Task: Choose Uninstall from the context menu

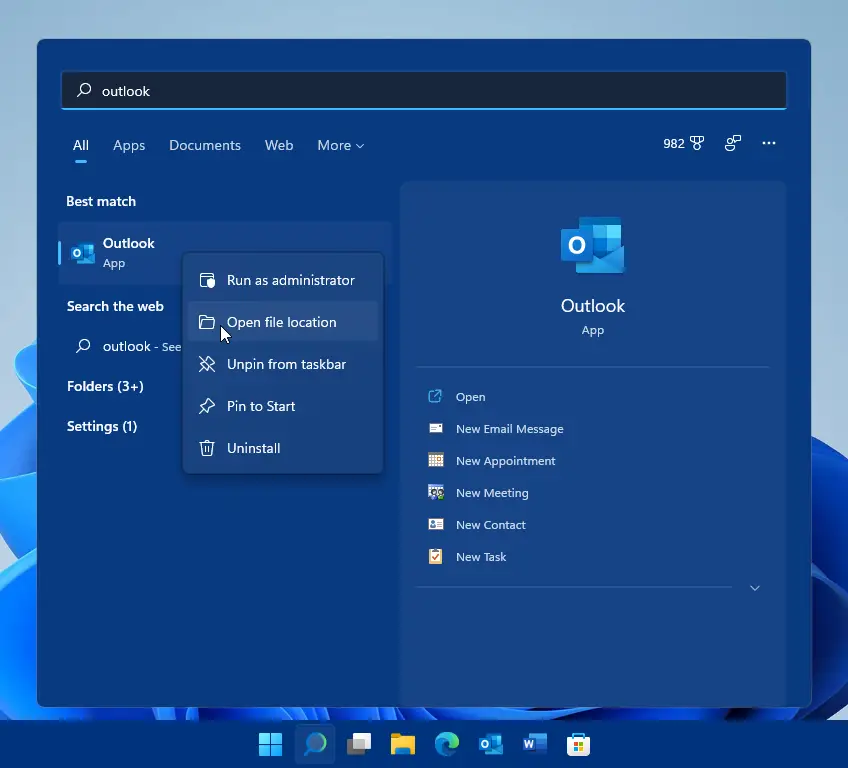Action: coord(283,448)
